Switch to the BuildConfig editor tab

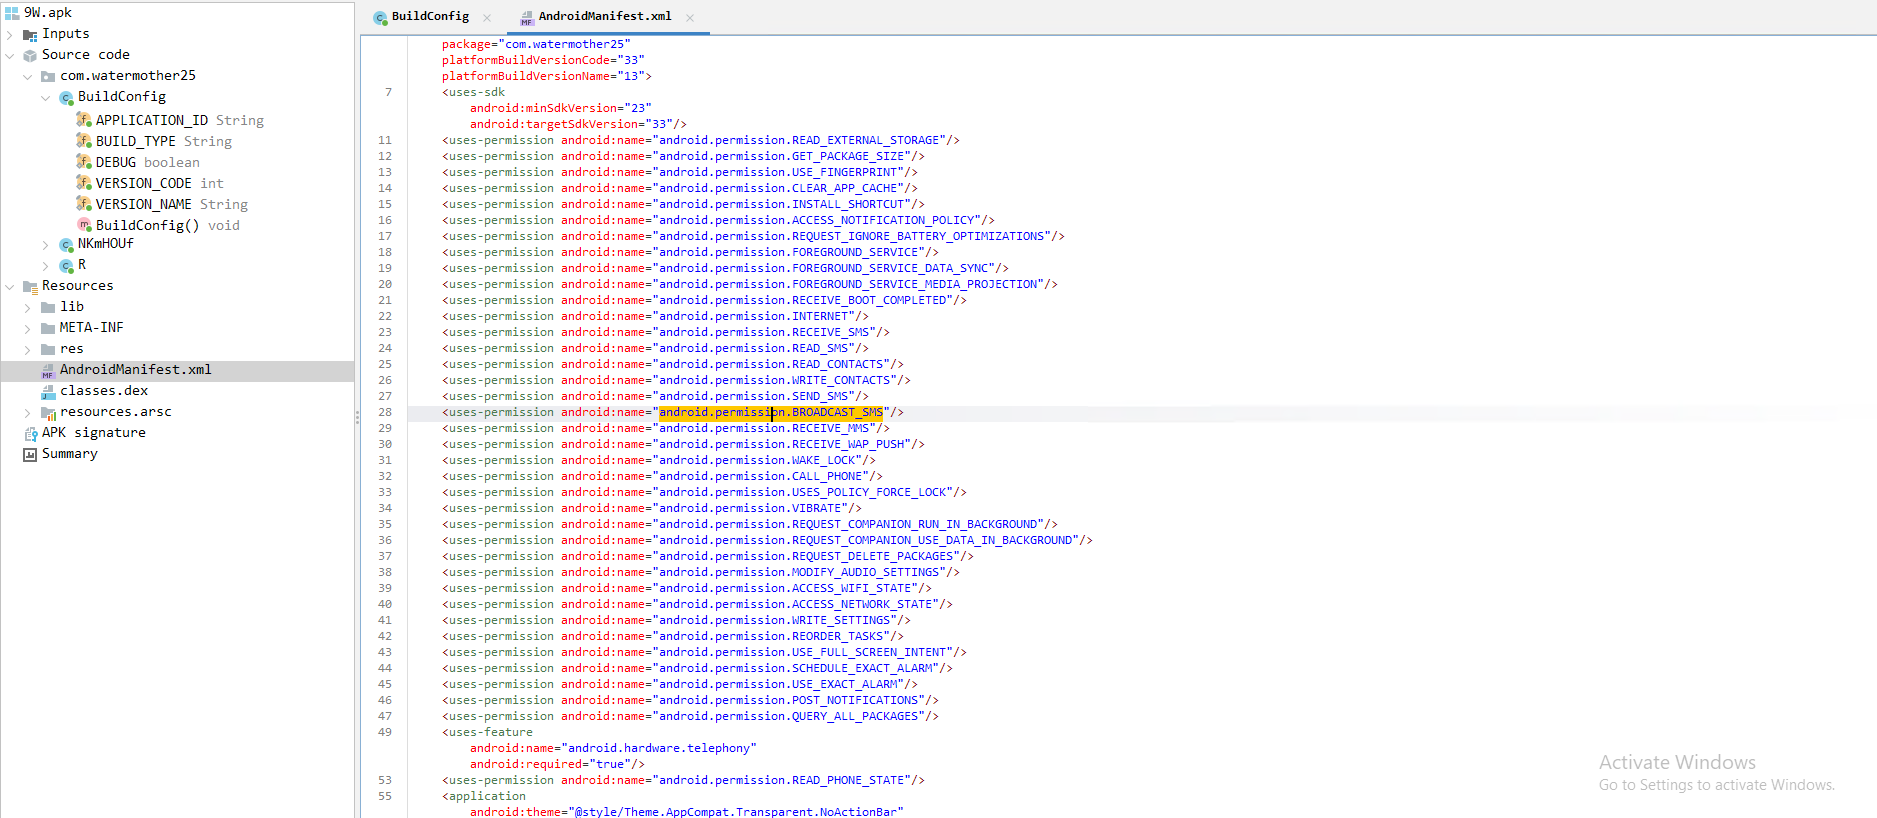pyautogui.click(x=429, y=17)
